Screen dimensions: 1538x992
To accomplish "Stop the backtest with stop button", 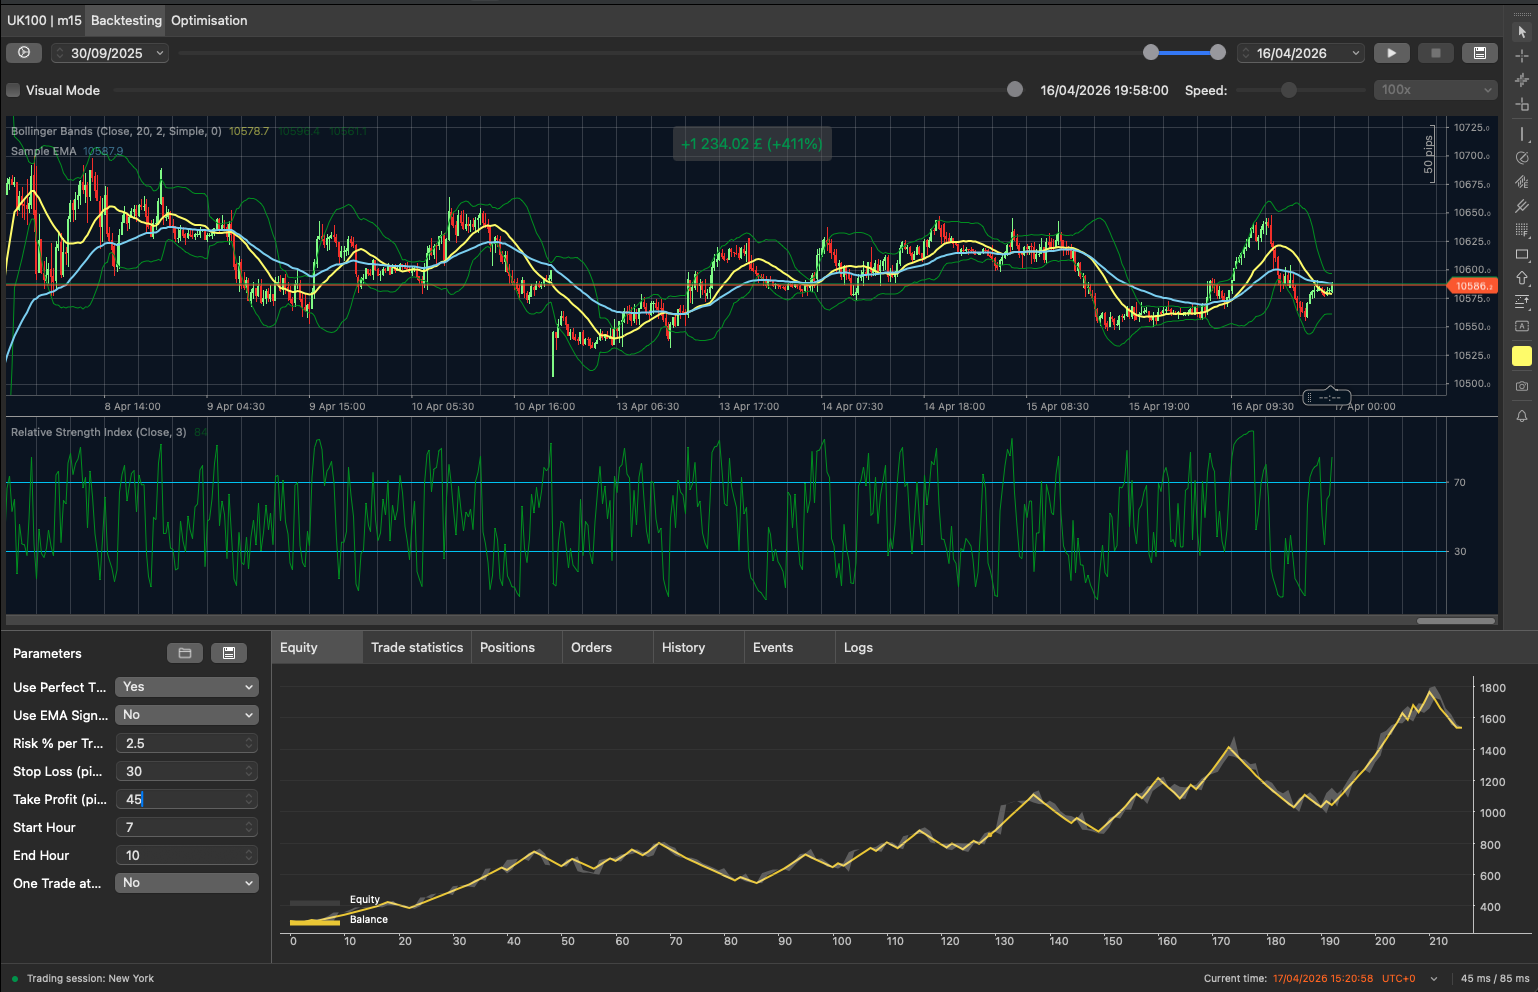I will [1436, 53].
